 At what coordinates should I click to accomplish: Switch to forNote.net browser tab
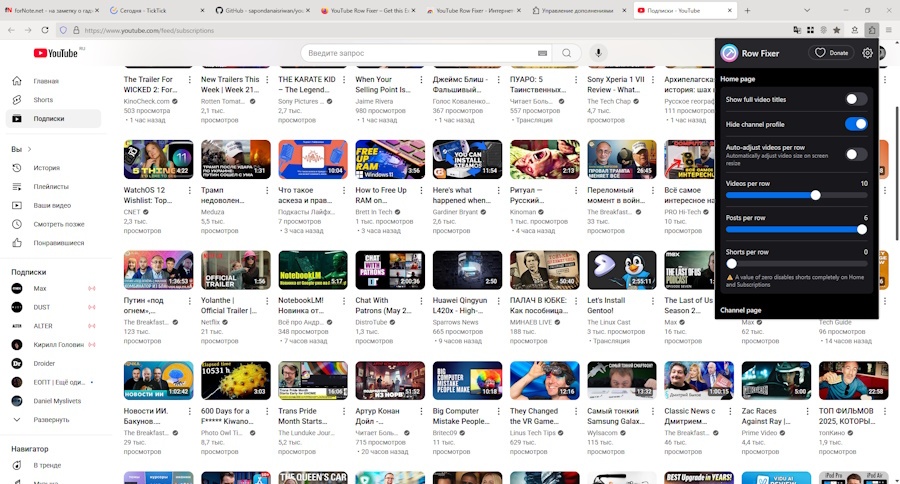[x=52, y=10]
